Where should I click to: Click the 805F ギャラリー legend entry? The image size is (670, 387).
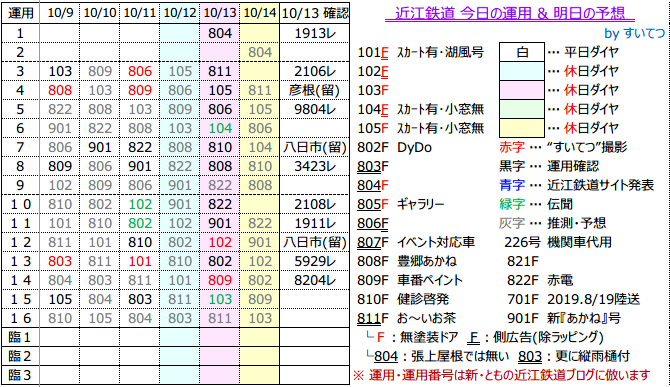click(400, 204)
